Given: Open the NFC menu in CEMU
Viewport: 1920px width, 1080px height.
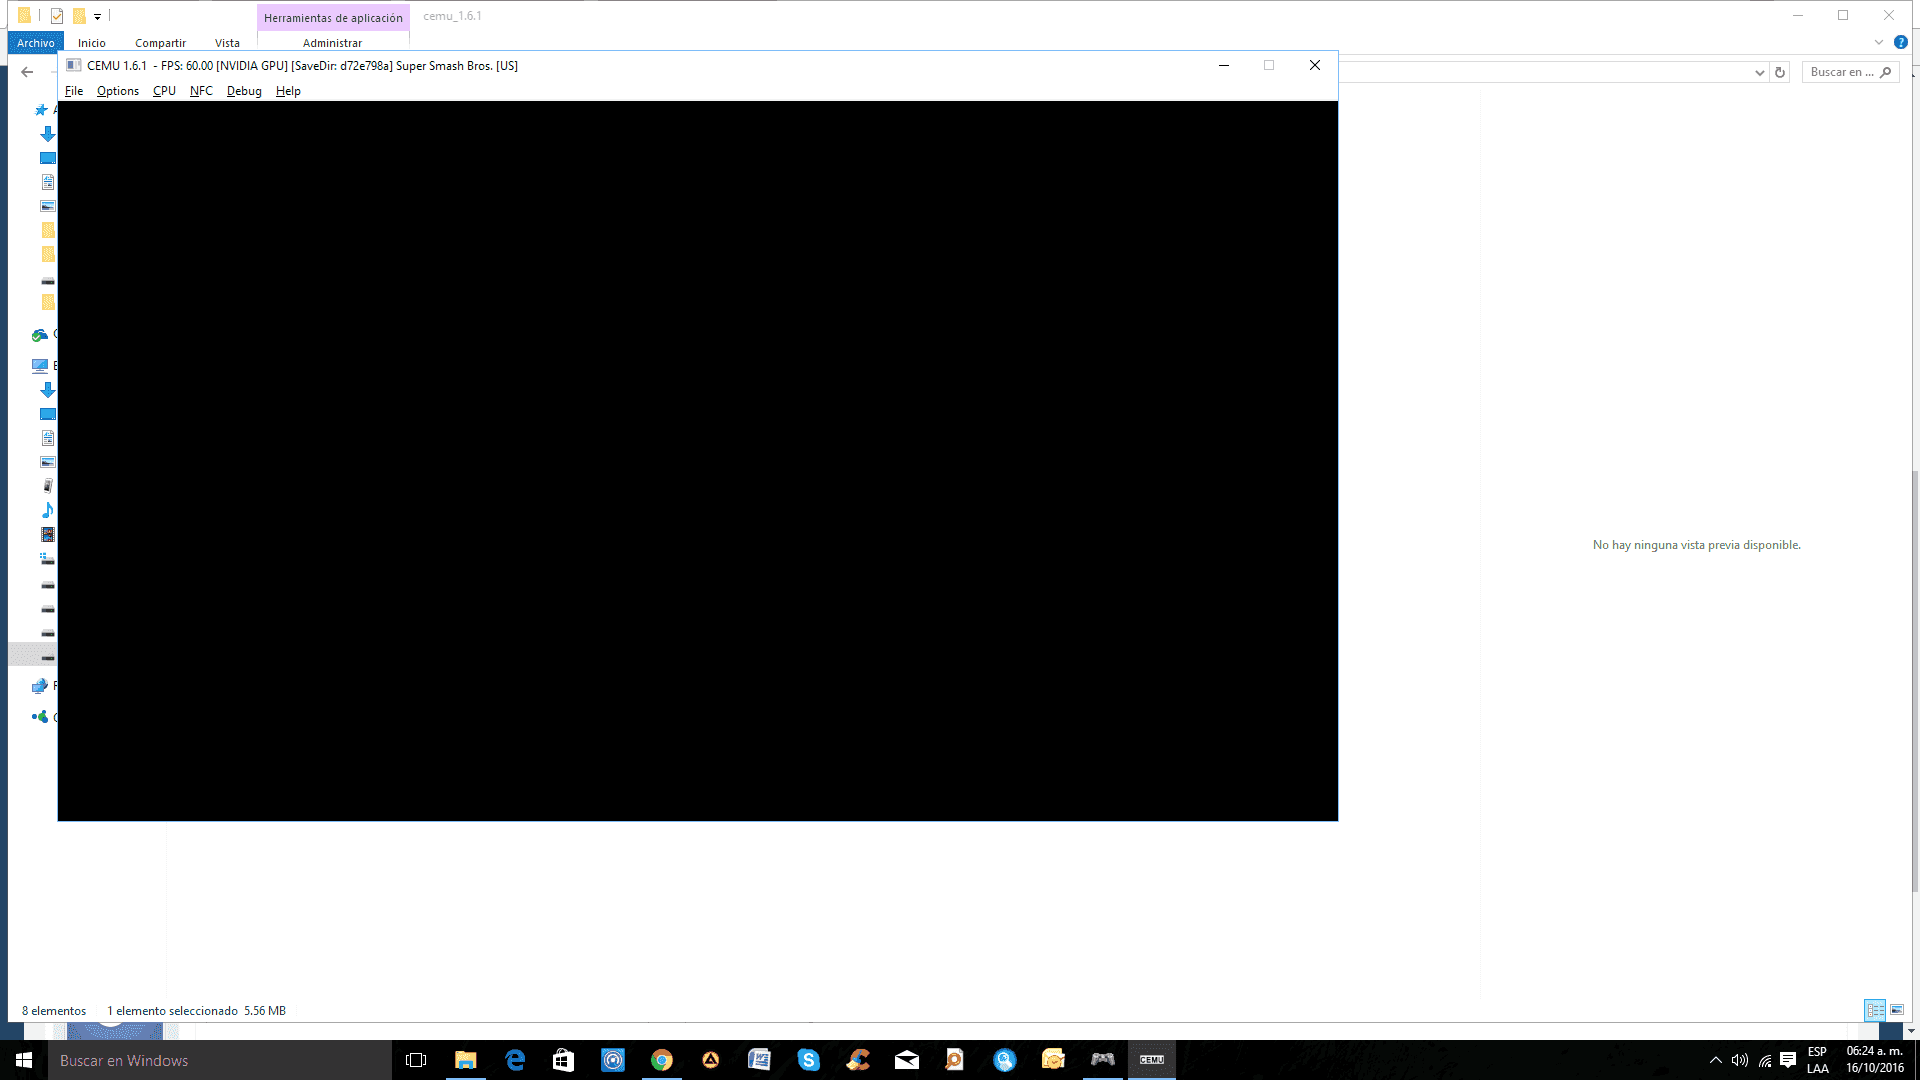Looking at the screenshot, I should [x=201, y=91].
